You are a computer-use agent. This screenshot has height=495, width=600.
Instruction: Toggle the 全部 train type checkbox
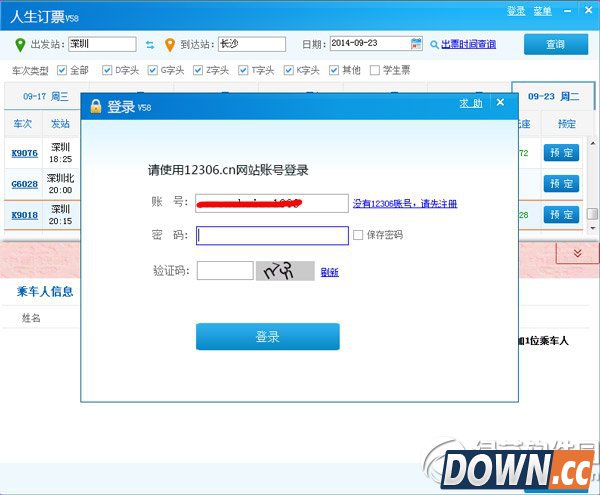coord(62,70)
